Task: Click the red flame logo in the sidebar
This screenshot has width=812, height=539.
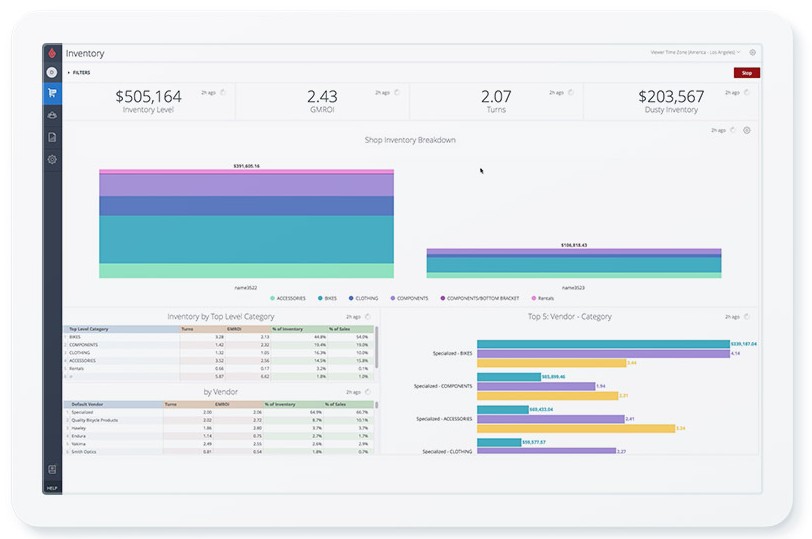Action: pos(52,53)
